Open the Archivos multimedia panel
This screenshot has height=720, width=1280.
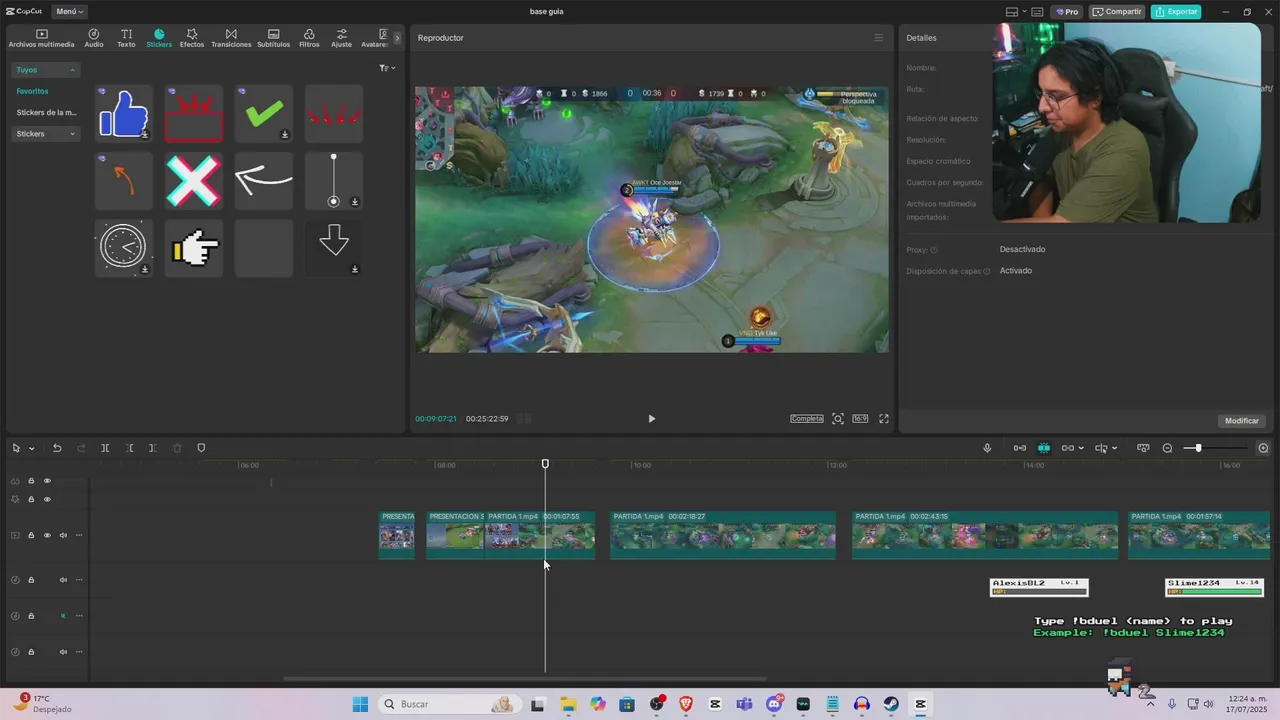(x=41, y=38)
